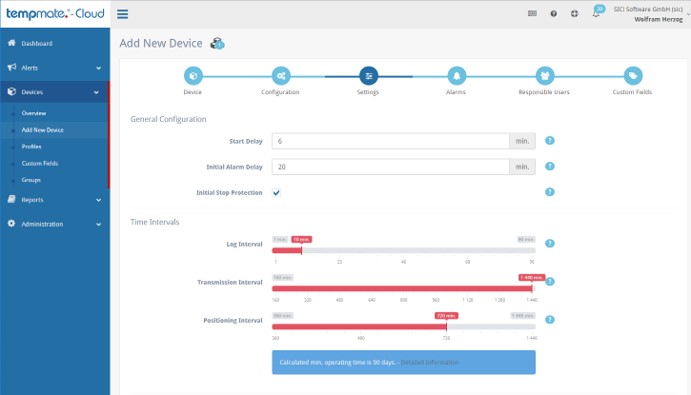Go to the Device wizard step
This screenshot has height=395, width=691.
coord(193,76)
